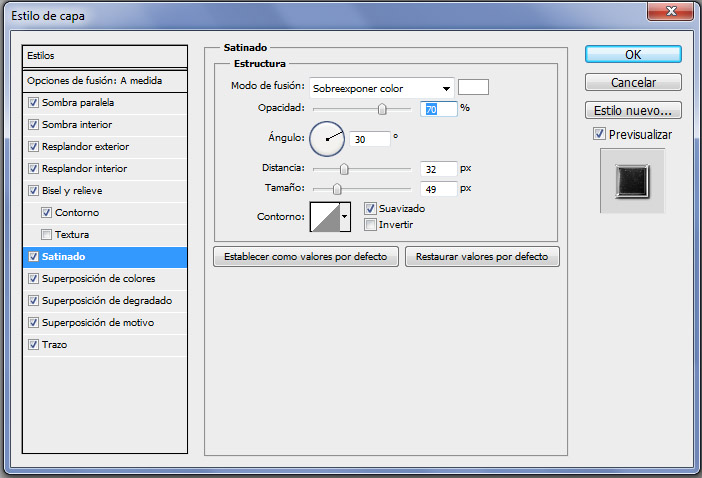Toggle the Resplandor interior checkbox
702x478 pixels.
[33, 168]
